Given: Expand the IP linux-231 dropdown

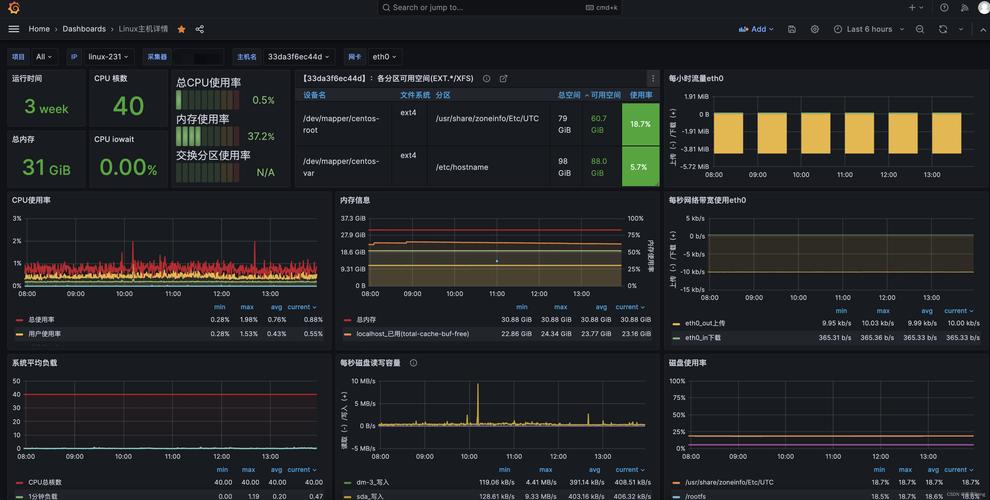Looking at the screenshot, I should [110, 57].
